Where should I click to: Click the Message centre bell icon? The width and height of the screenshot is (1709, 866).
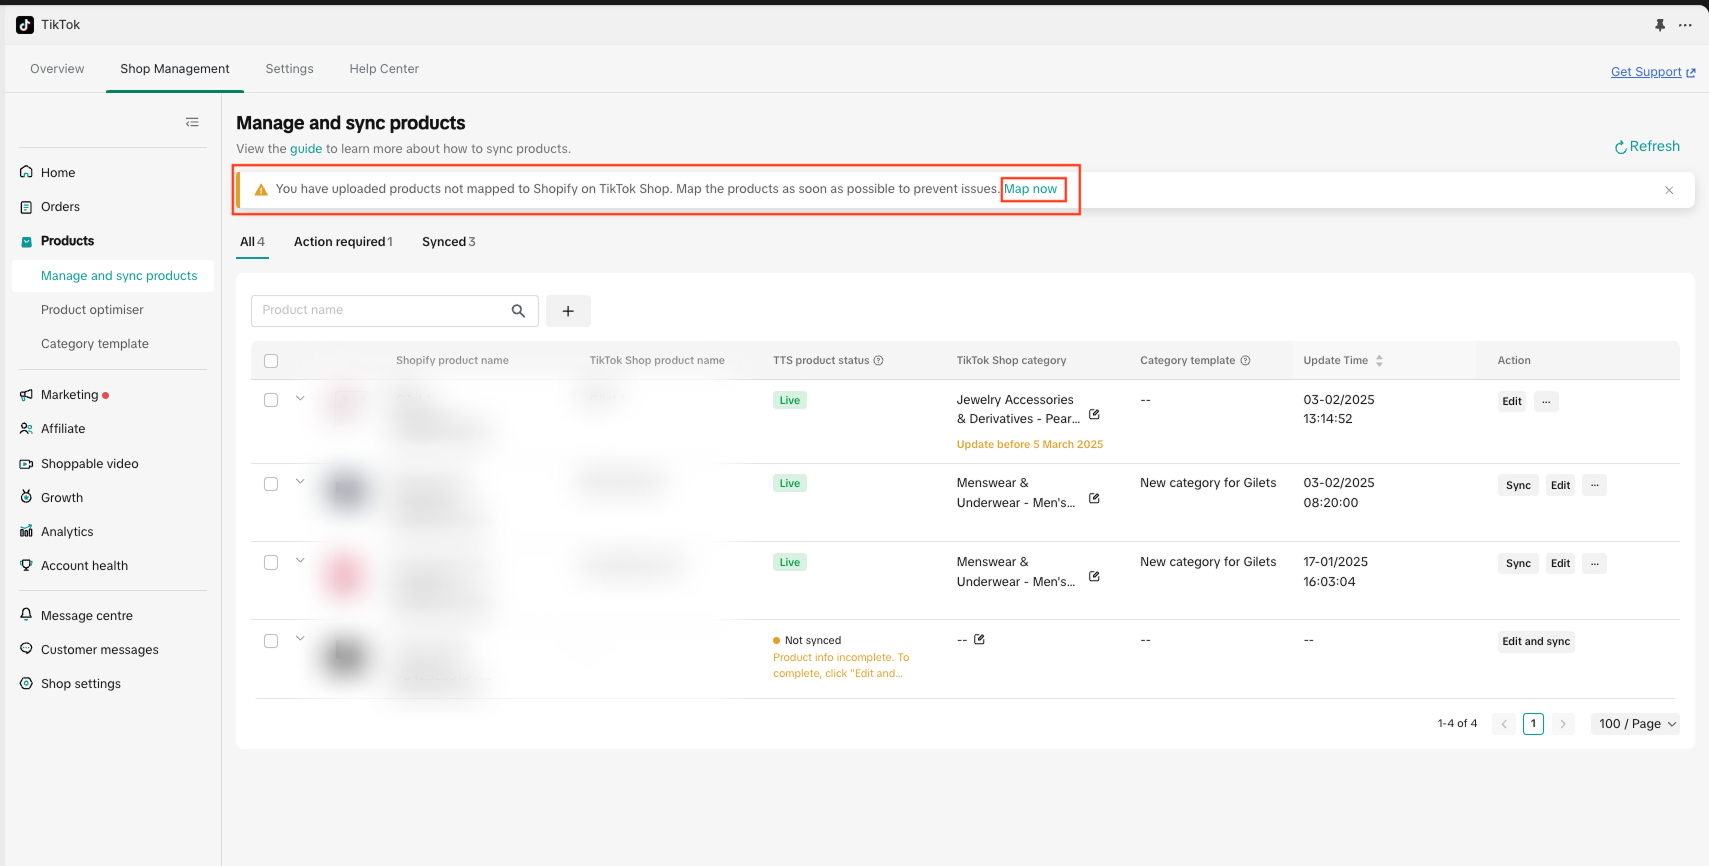click(26, 615)
